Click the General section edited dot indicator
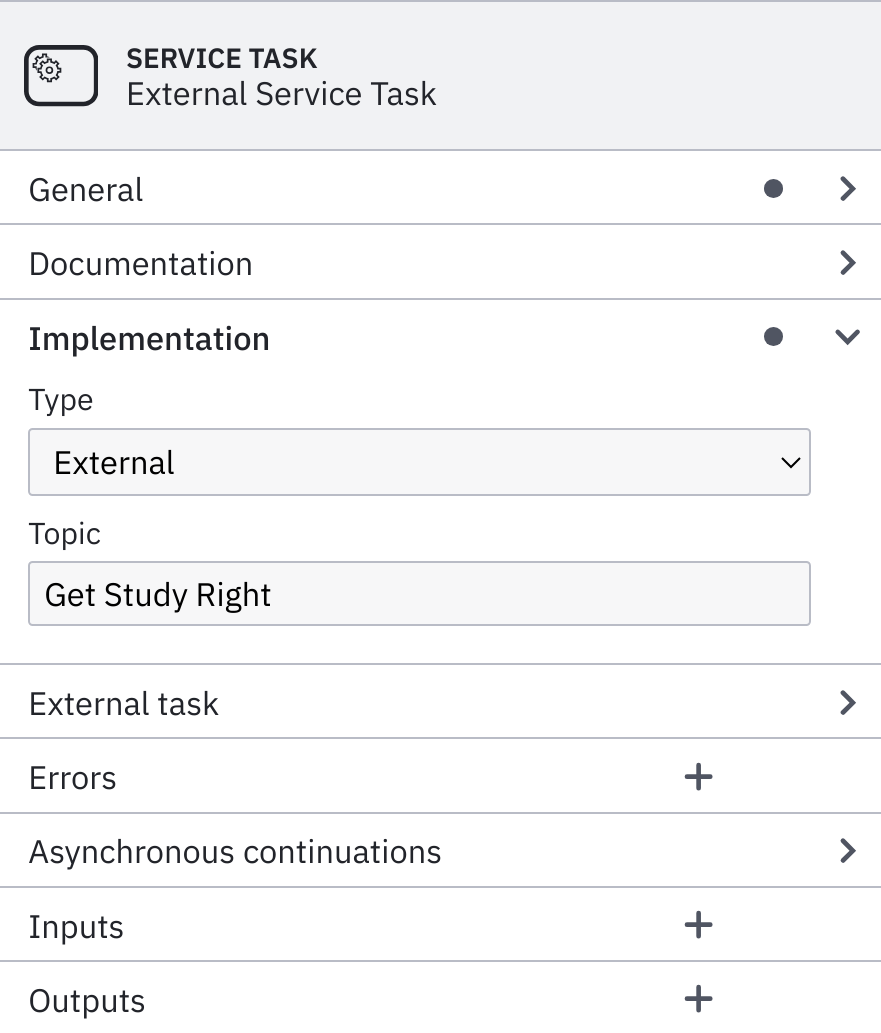The height and width of the screenshot is (1033, 881). 773,189
